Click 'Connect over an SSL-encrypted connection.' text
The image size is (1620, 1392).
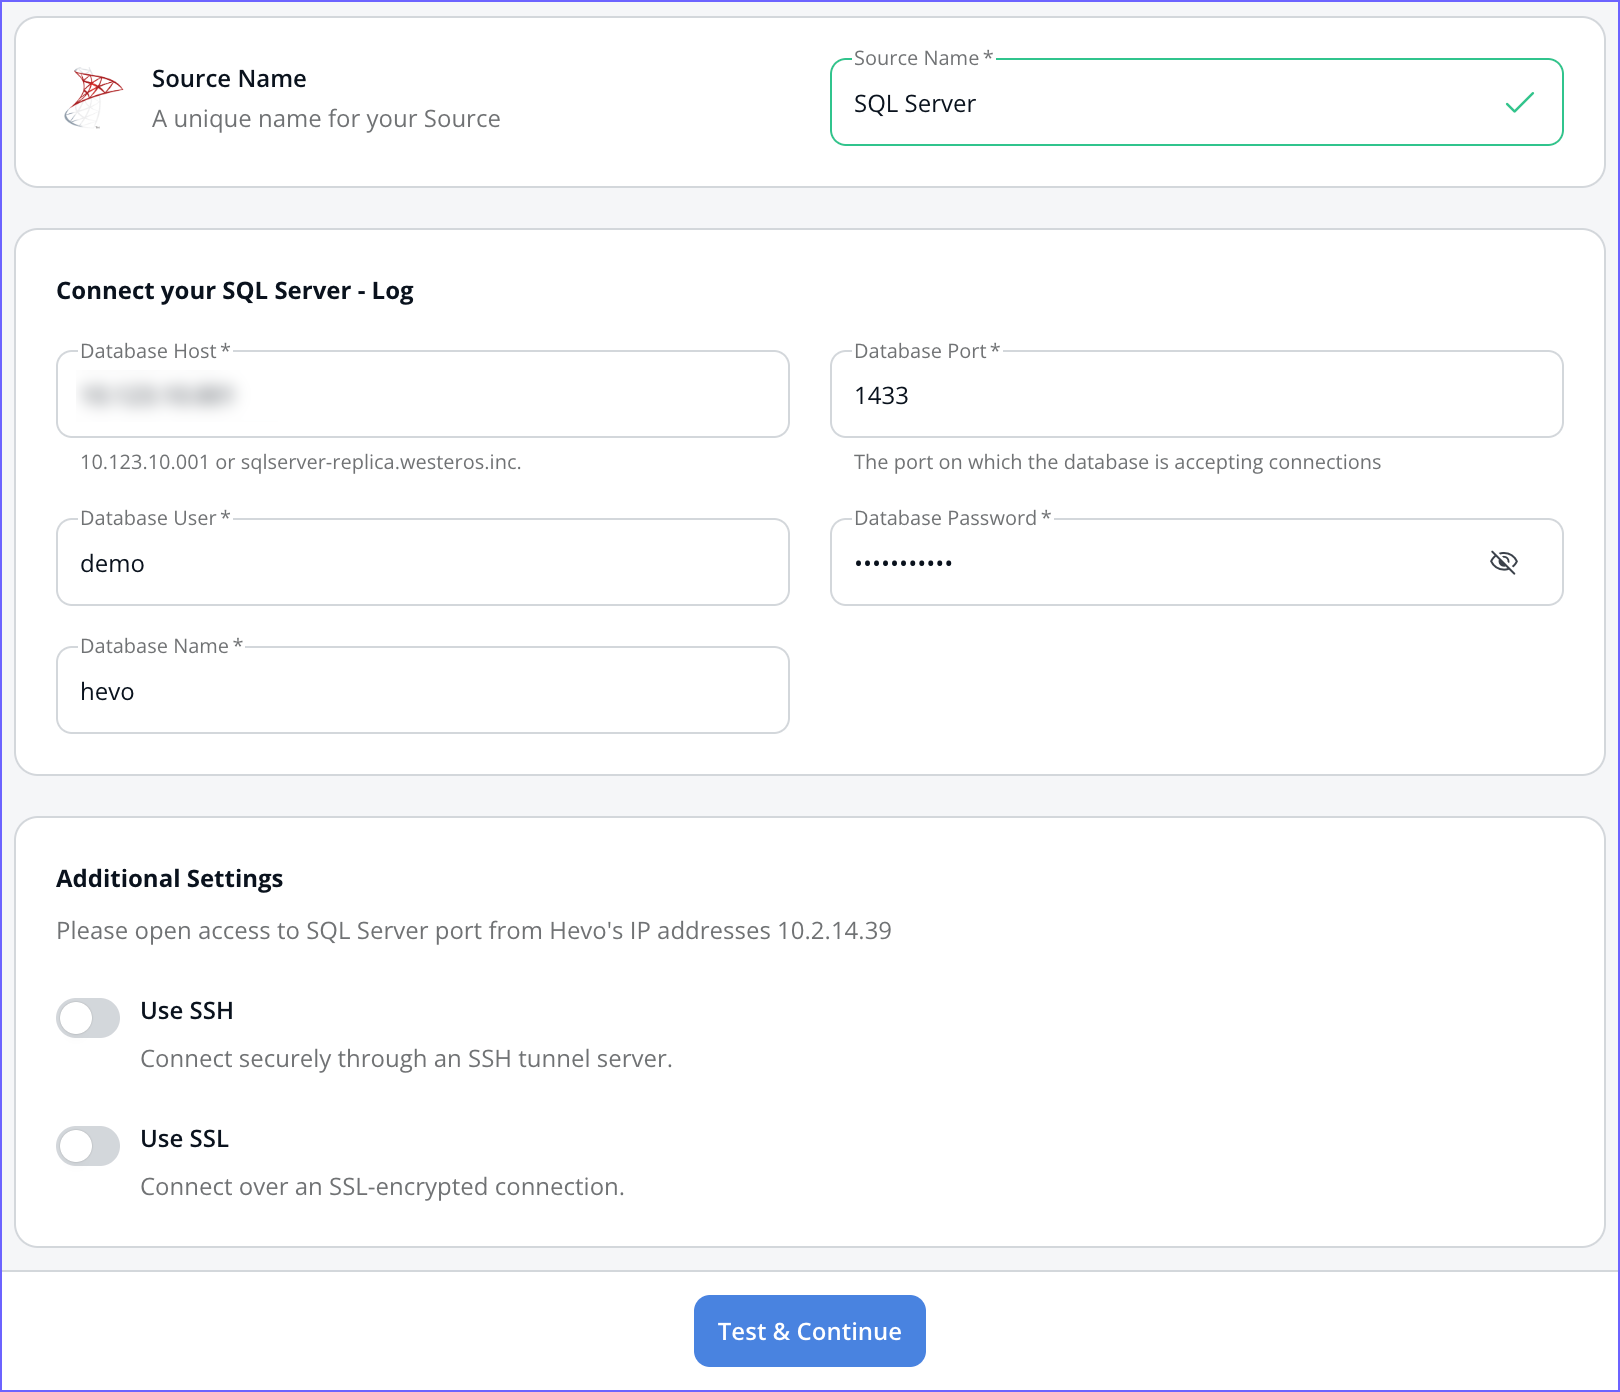point(382,1187)
